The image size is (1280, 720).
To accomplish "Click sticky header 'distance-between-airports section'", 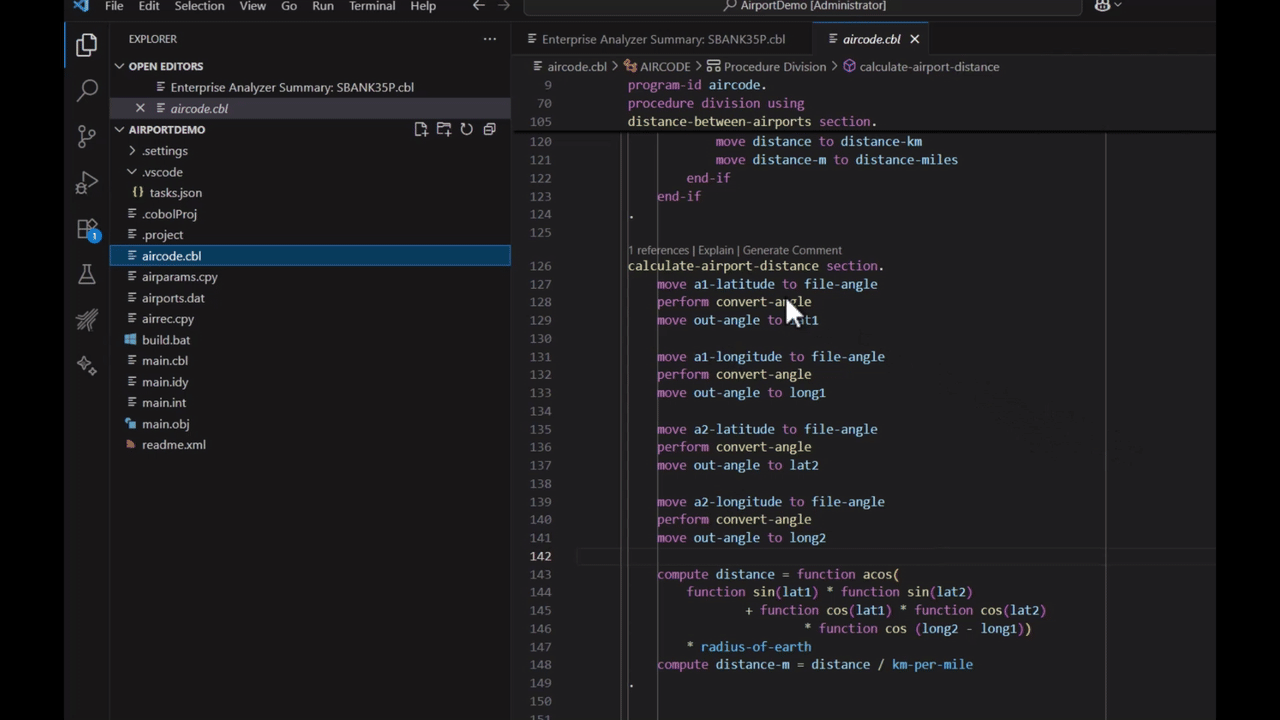I will (752, 122).
